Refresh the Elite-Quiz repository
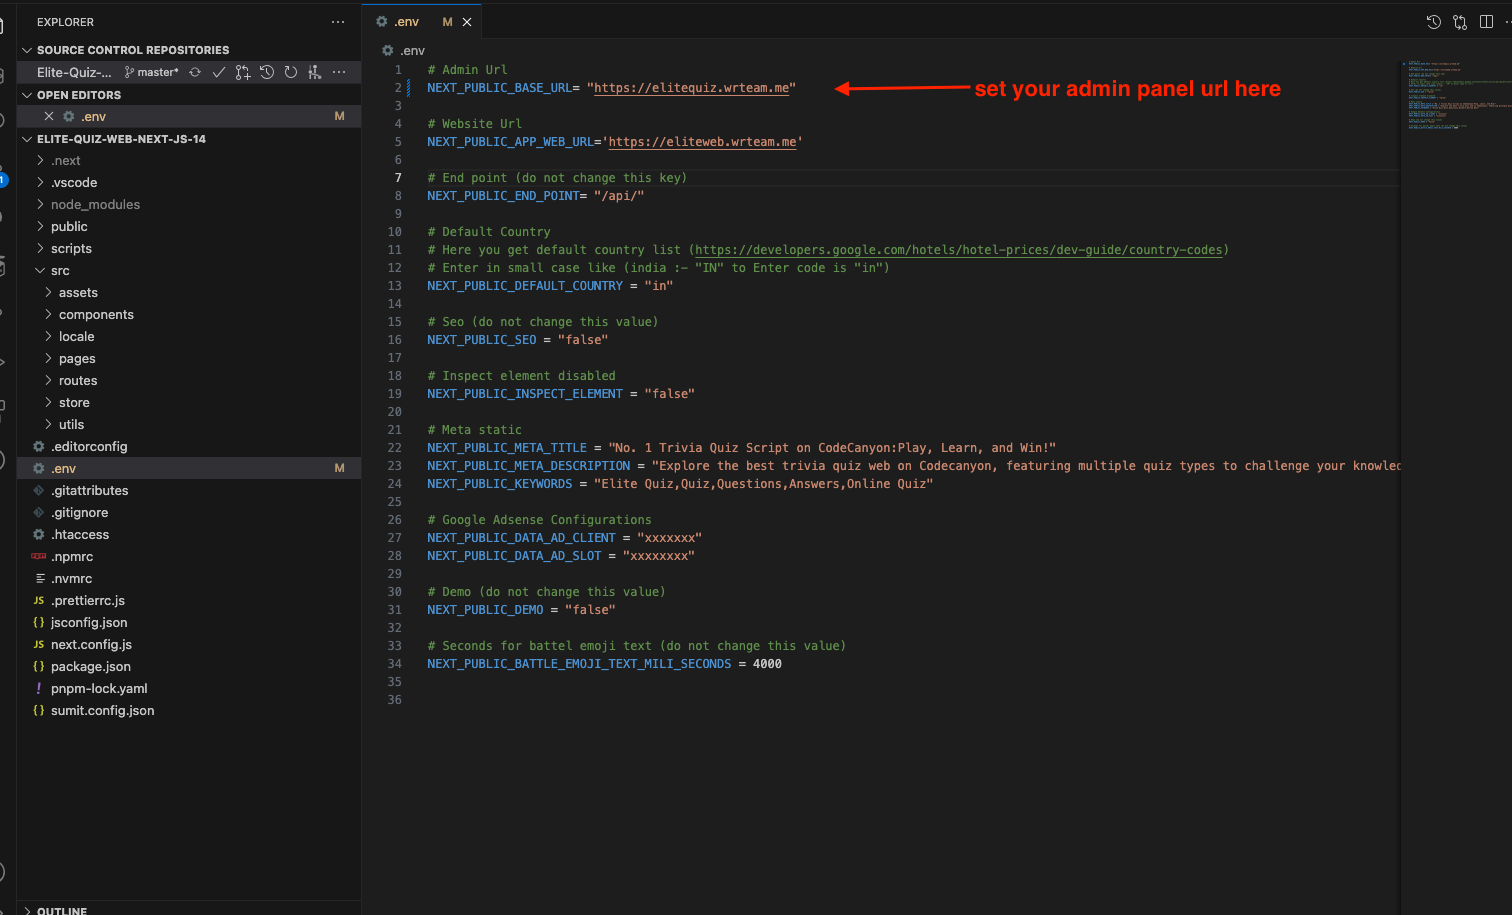Screen dimensions: 1512x915 pyautogui.click(x=291, y=72)
